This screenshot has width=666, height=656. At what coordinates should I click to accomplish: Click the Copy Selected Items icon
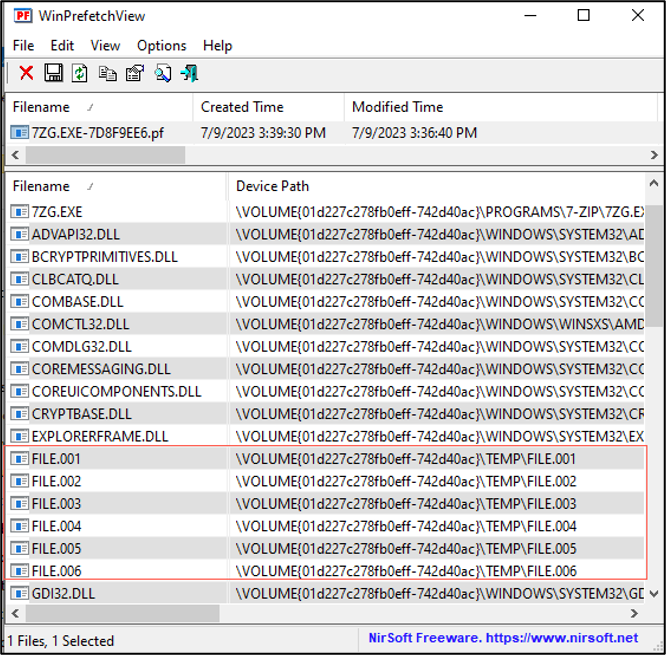(x=107, y=73)
